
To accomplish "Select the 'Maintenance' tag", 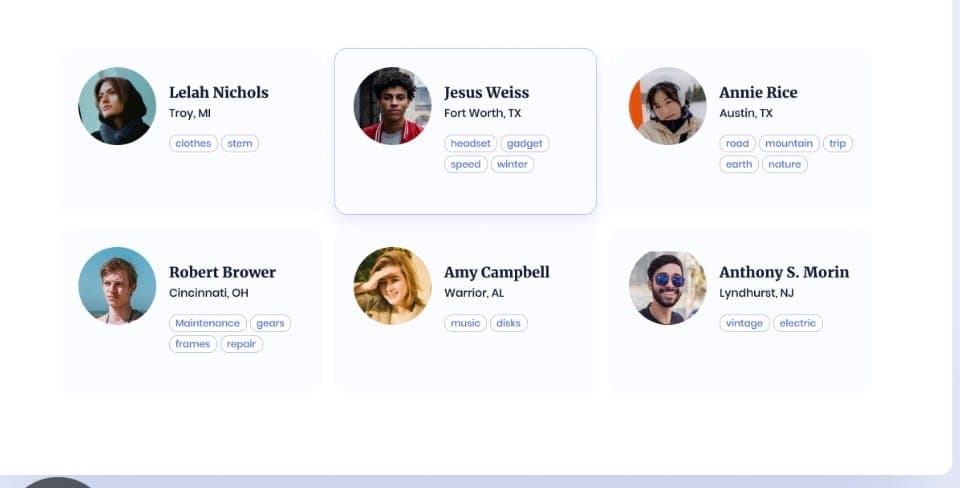I will [208, 323].
